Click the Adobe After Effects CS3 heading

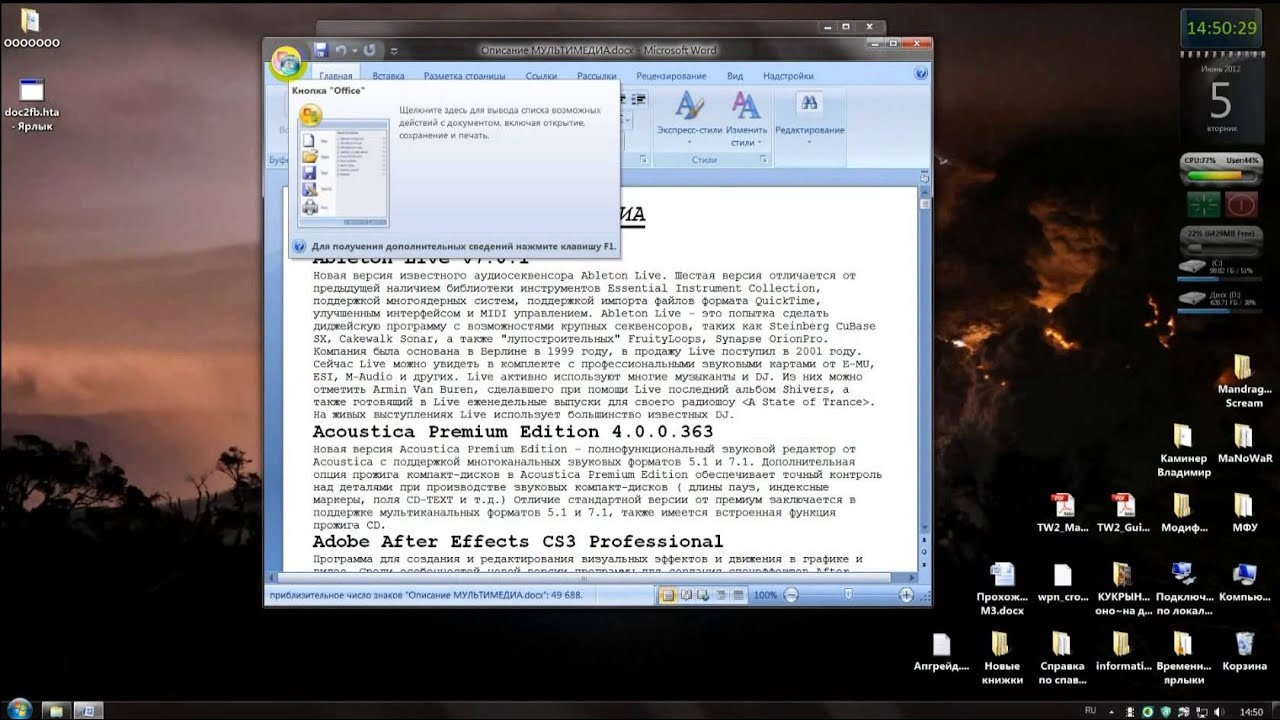[x=517, y=541]
